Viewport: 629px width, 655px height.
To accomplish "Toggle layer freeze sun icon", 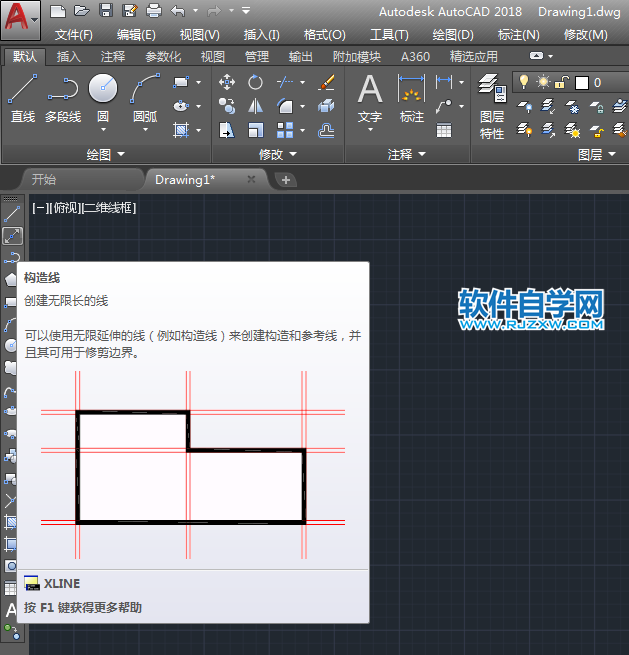I will [543, 82].
